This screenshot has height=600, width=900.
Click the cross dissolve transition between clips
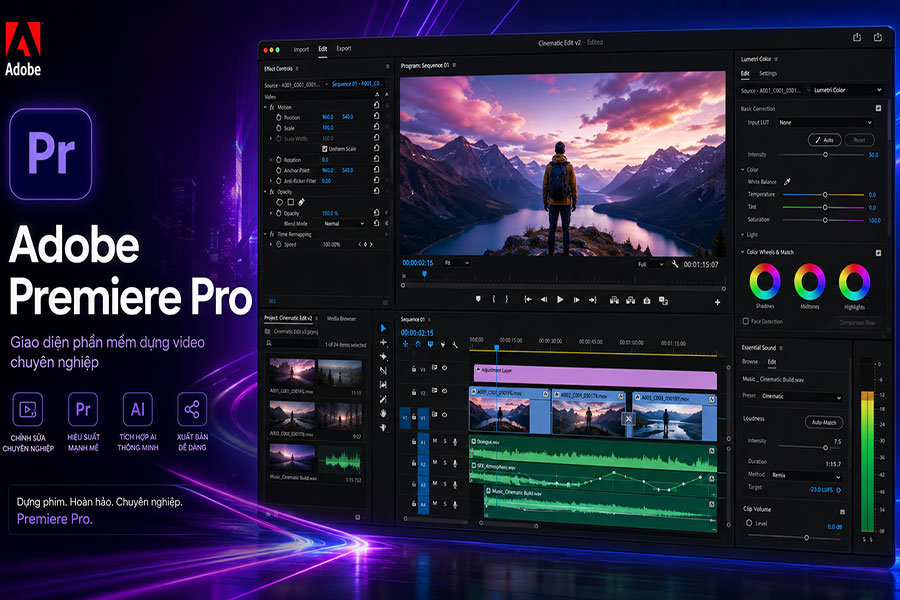[x=629, y=419]
